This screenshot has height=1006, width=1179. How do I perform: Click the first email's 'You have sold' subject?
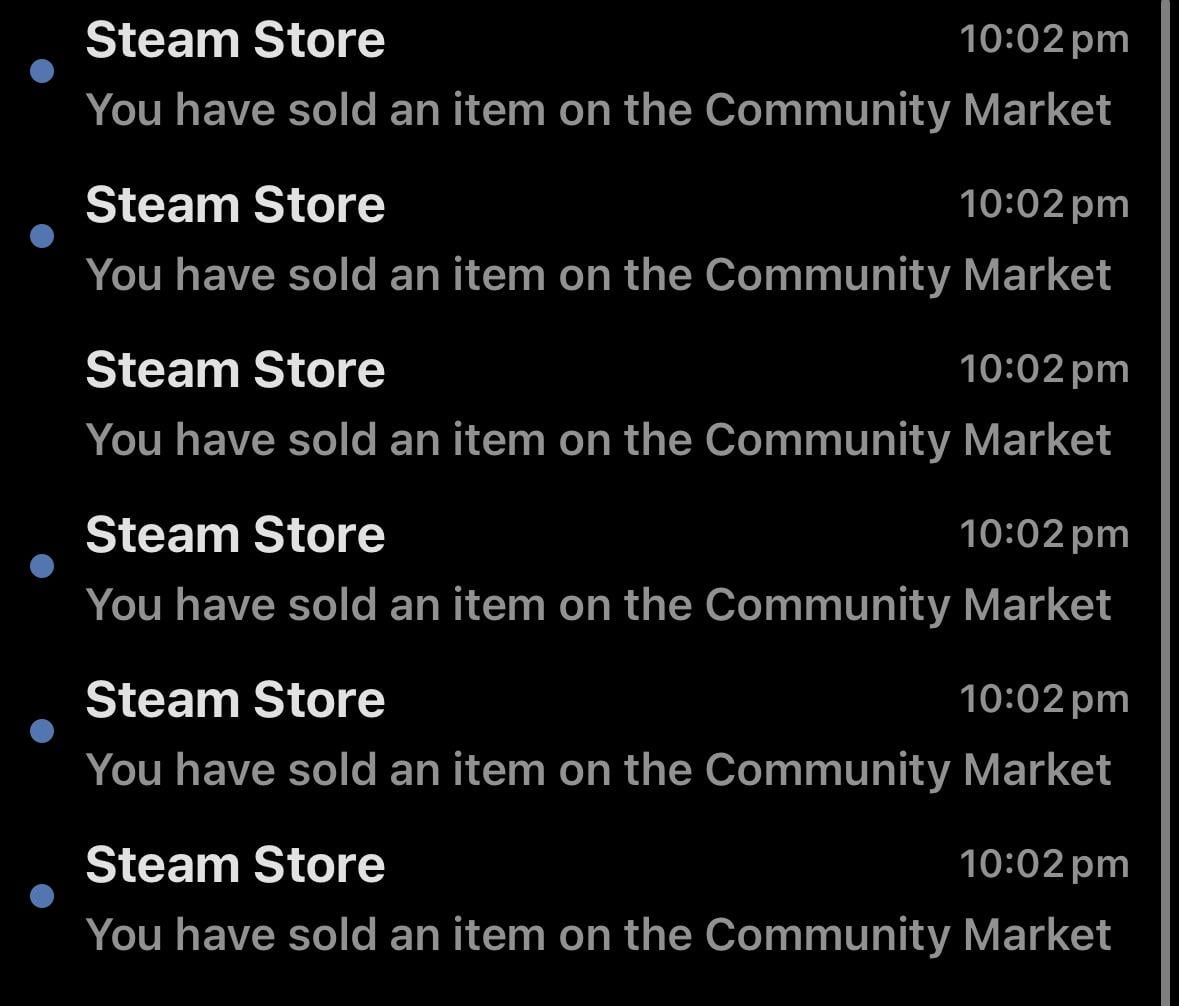(x=598, y=110)
